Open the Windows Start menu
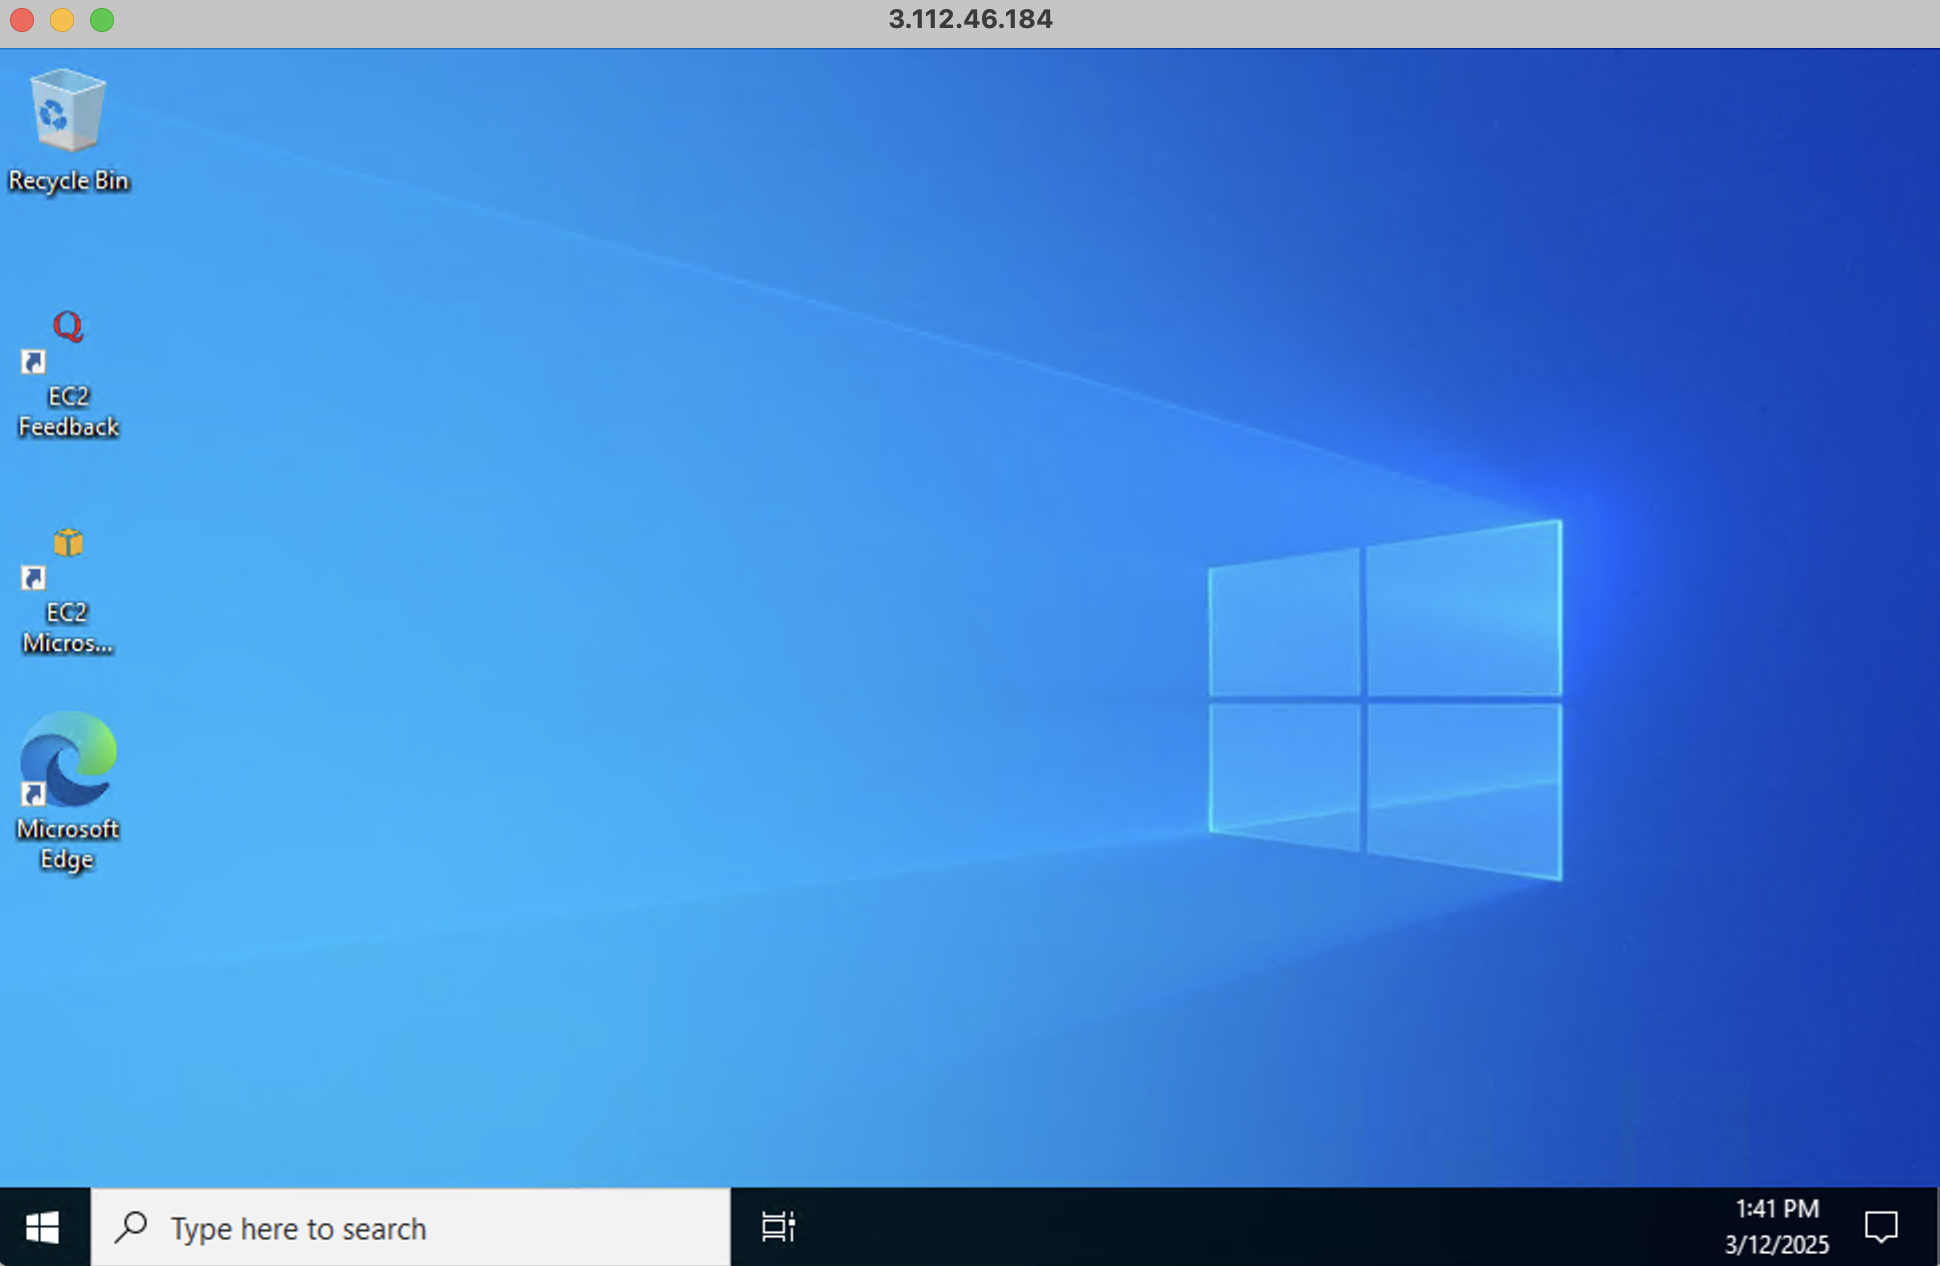Image resolution: width=1940 pixels, height=1266 pixels. click(x=42, y=1227)
